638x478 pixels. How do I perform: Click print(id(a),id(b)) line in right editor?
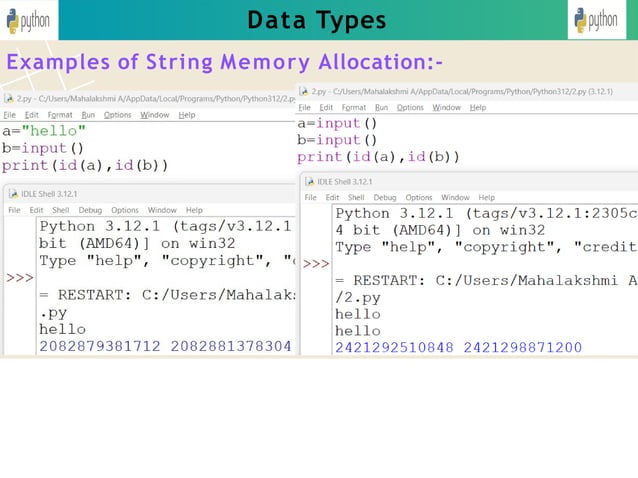click(378, 157)
